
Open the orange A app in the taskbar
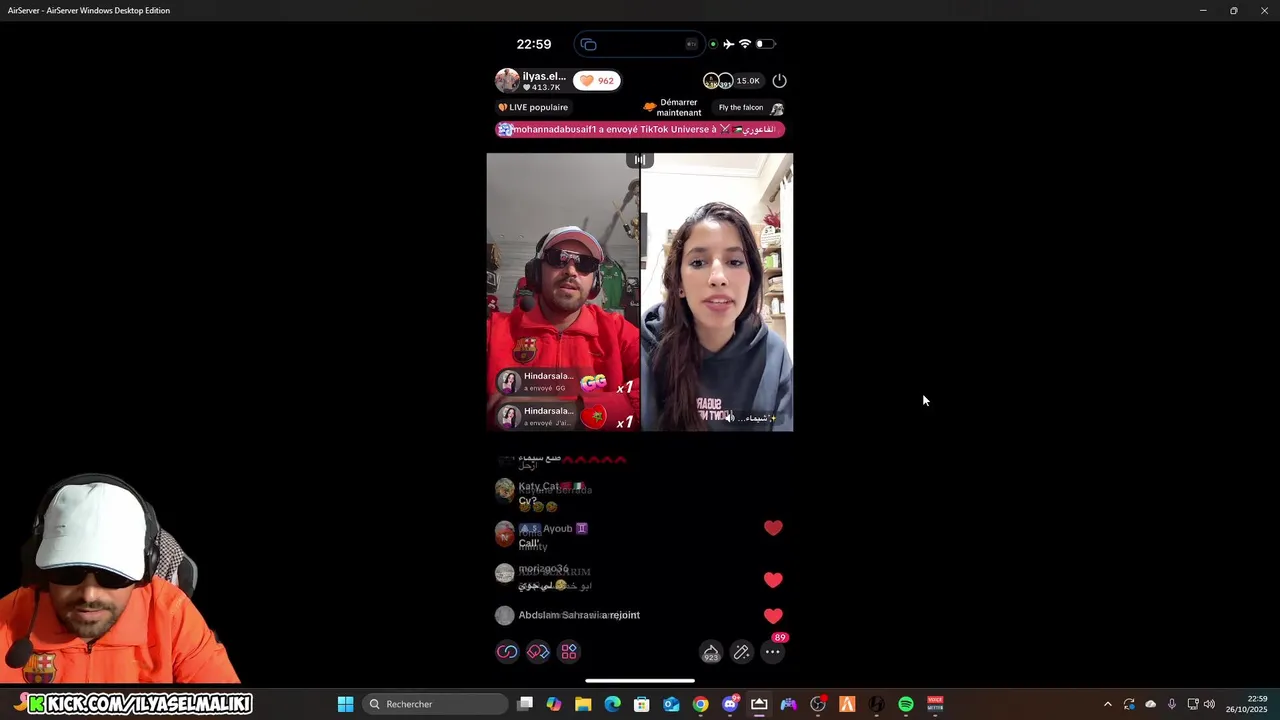(847, 704)
